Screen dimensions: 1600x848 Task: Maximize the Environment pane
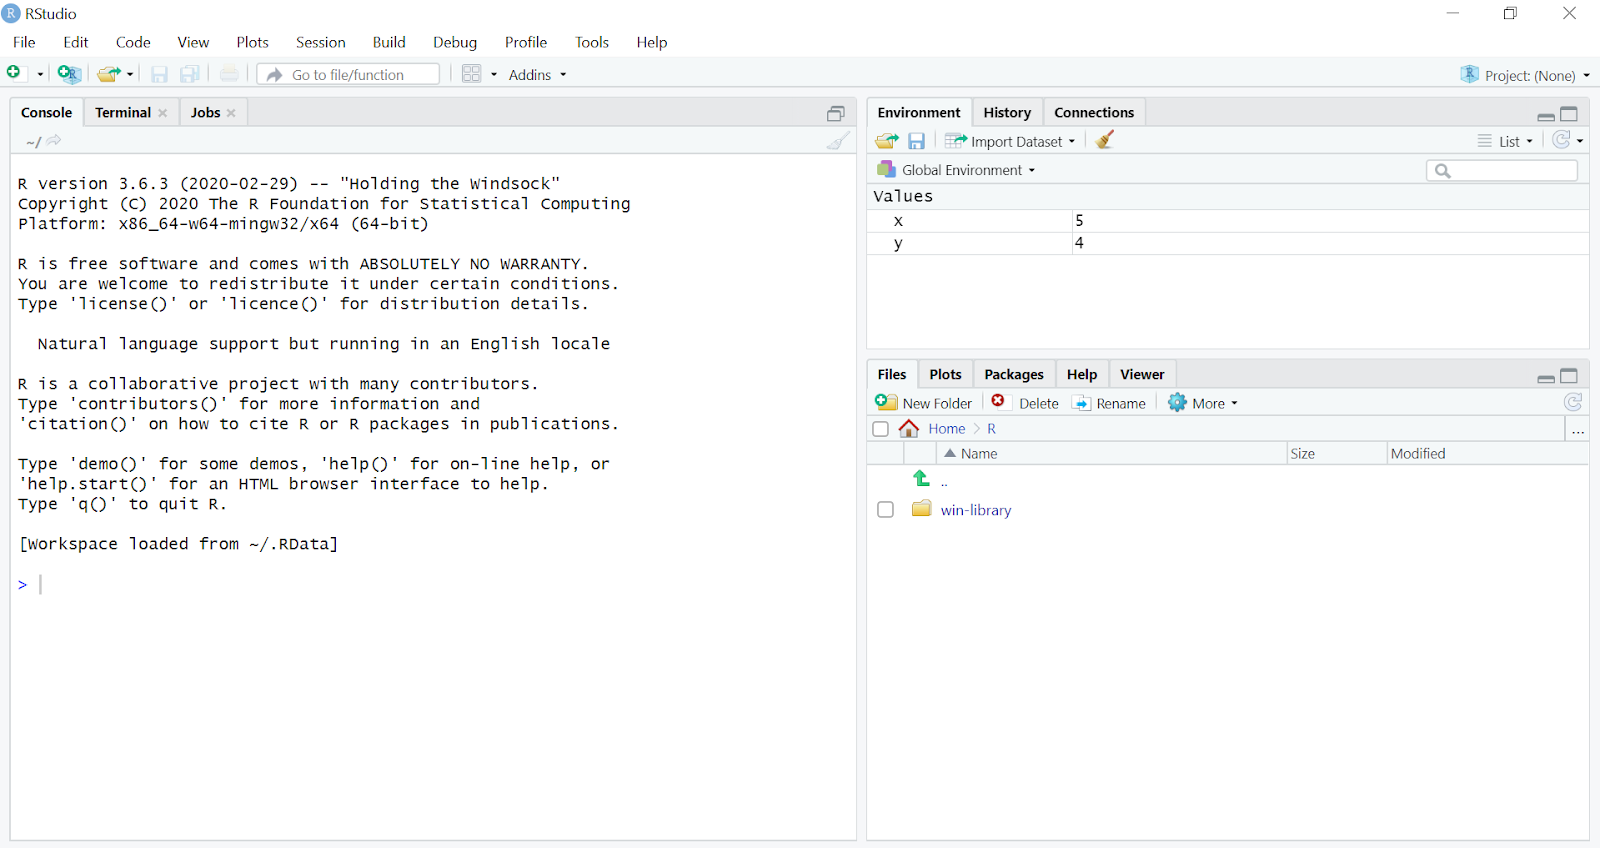(x=1569, y=114)
